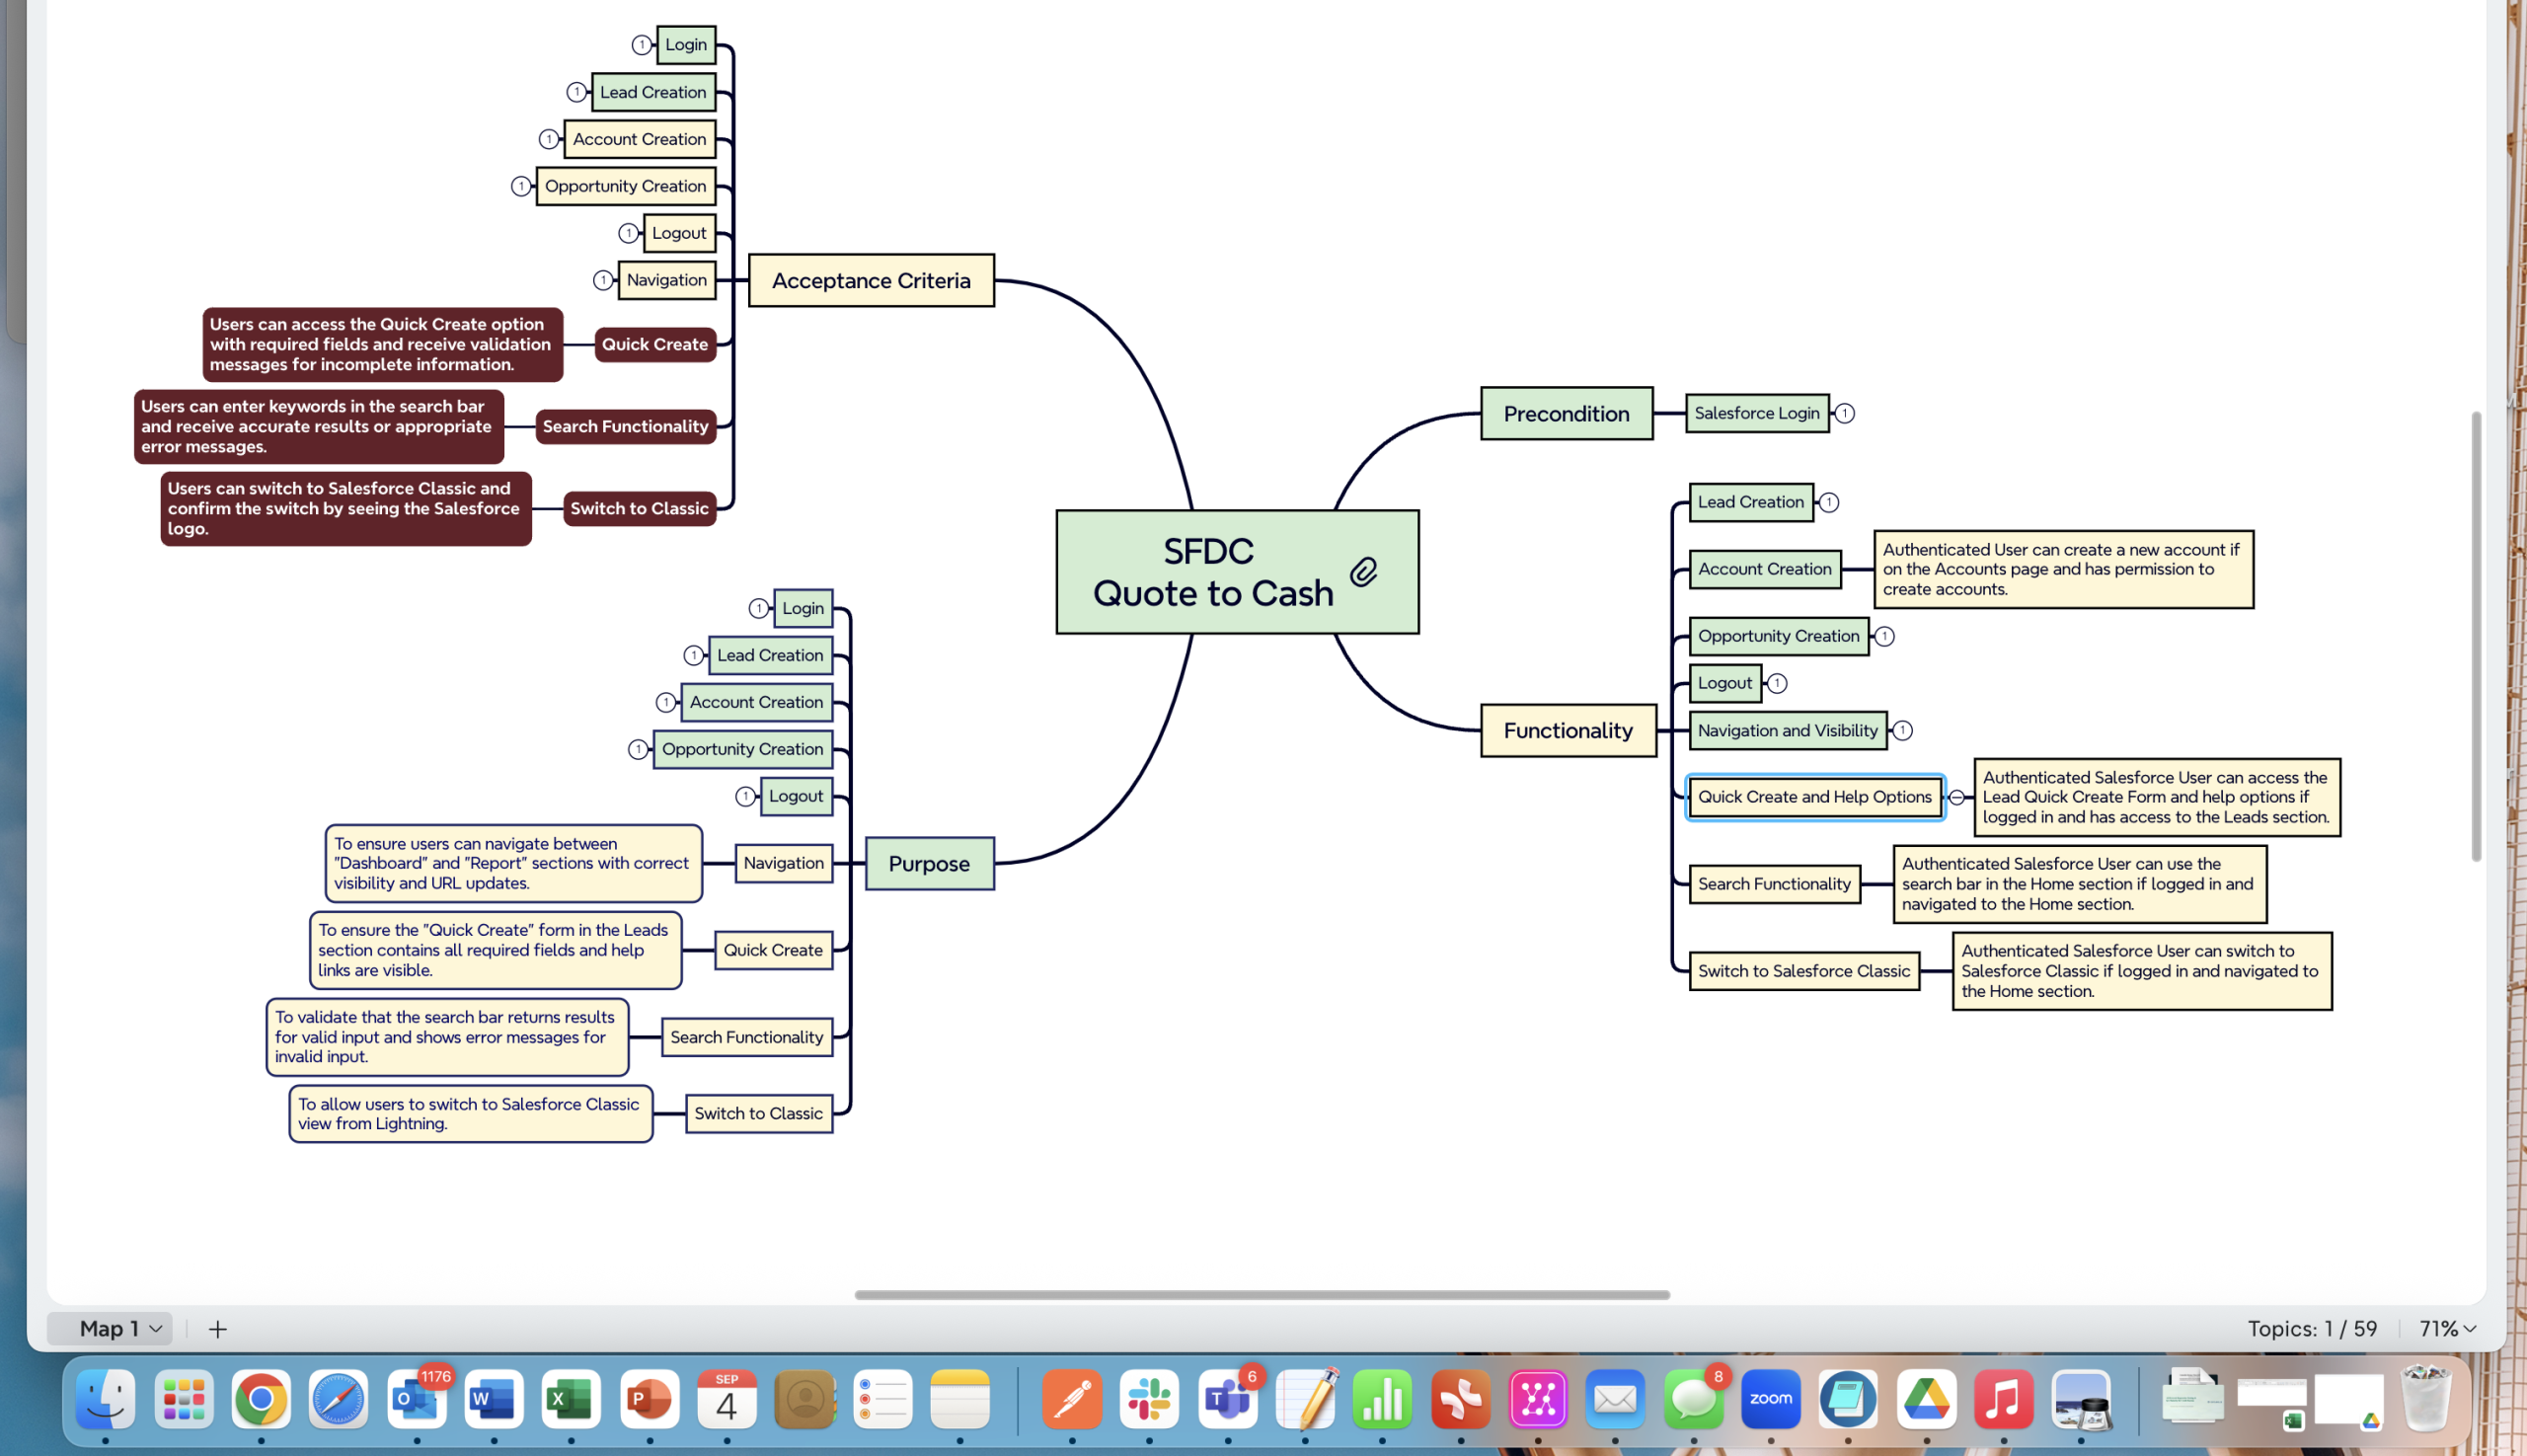Image resolution: width=2527 pixels, height=1456 pixels.
Task: Select the Acceptance Criteria topic
Action: pyautogui.click(x=871, y=281)
